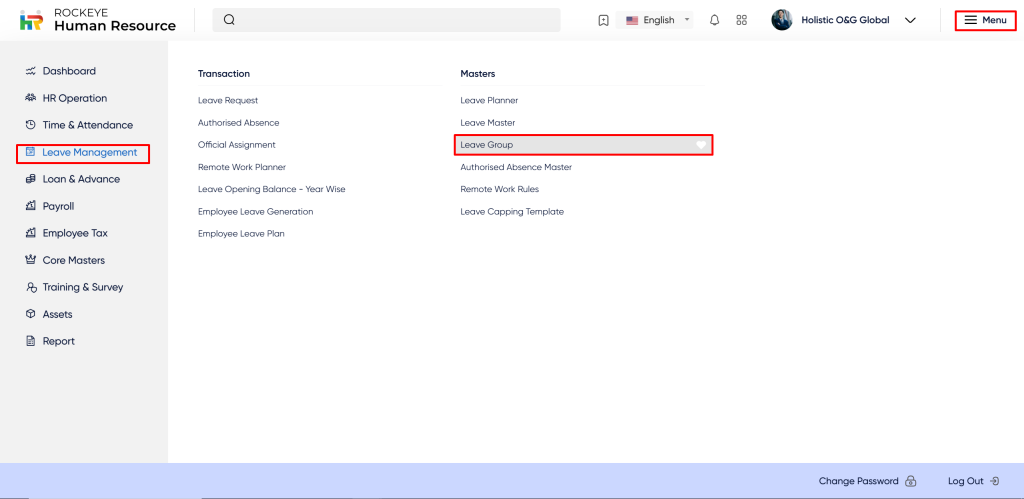1024x499 pixels.
Task: Click the Rockeye Human Resource logo
Action: point(97,20)
